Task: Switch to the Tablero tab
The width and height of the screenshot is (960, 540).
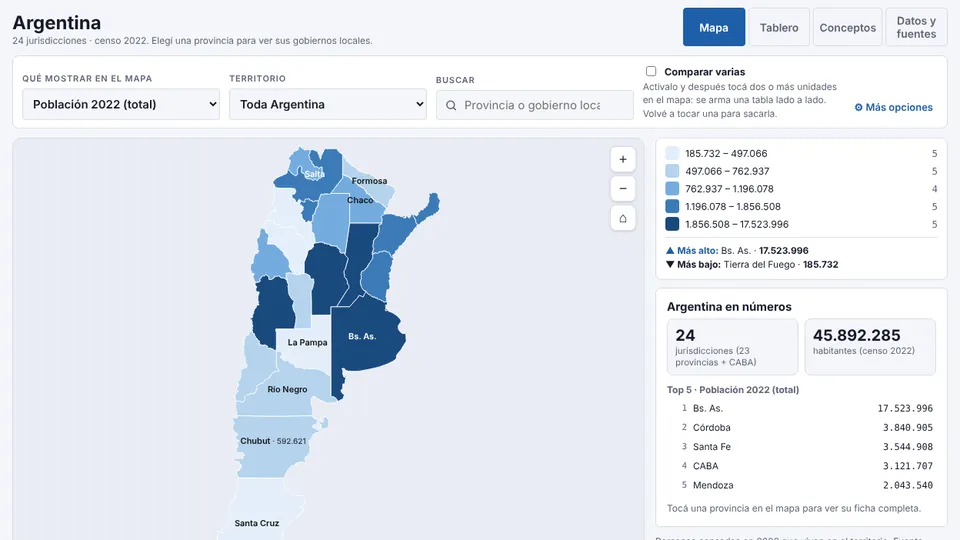Action: [779, 27]
